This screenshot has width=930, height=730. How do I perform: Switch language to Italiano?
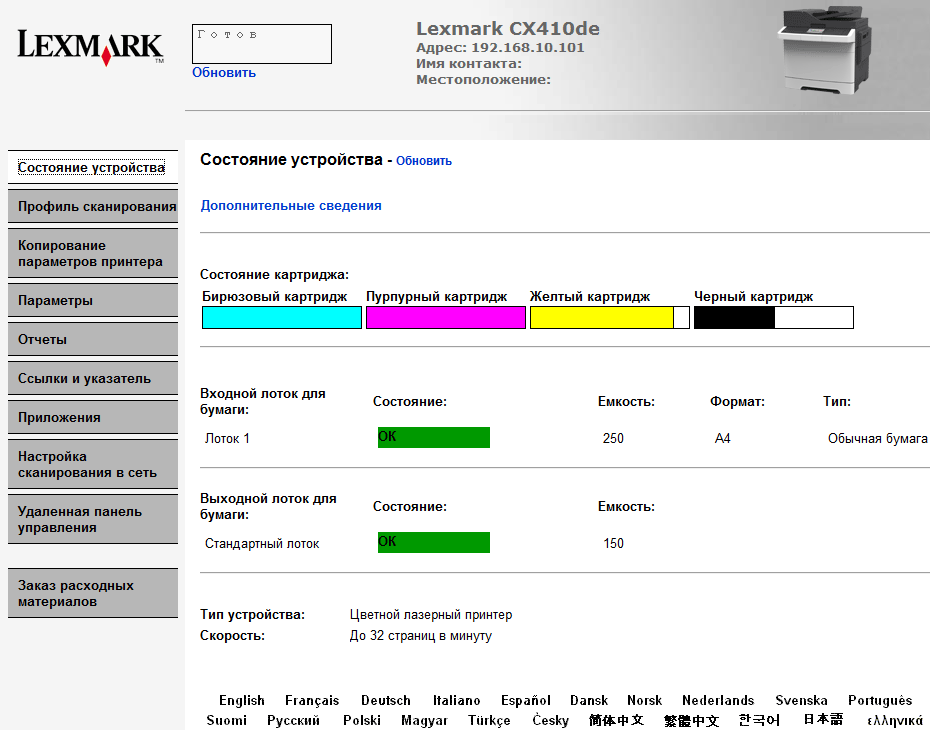click(x=456, y=700)
